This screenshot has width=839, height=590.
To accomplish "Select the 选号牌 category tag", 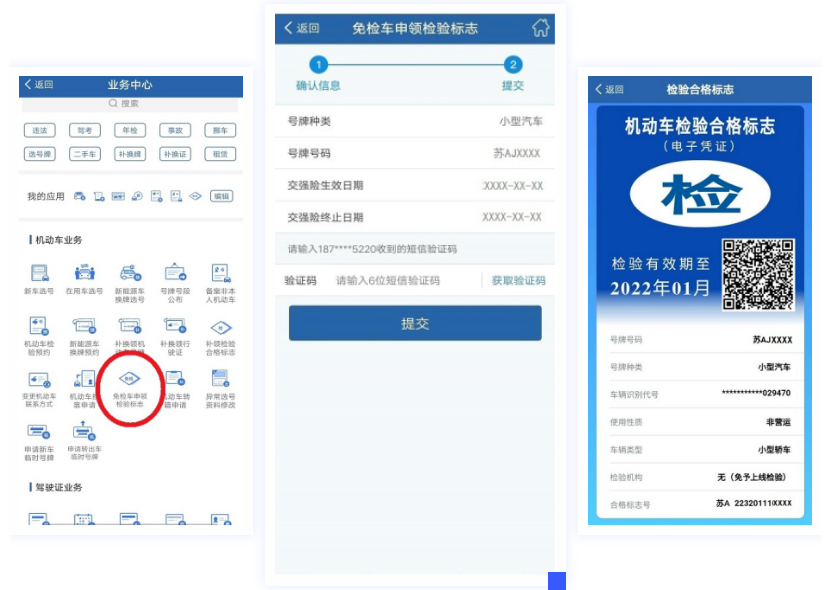I will 40,154.
